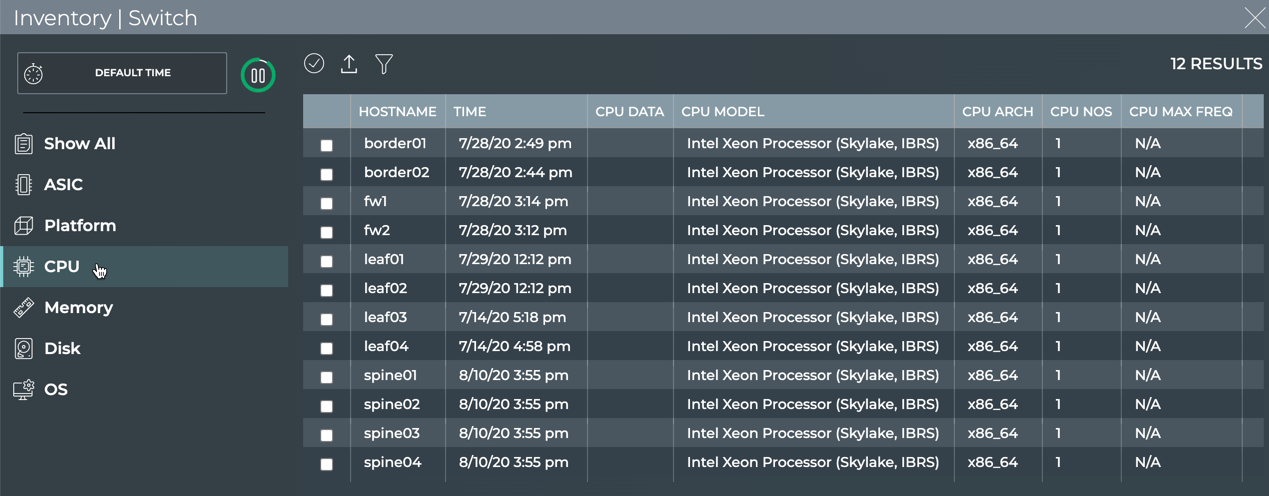Click the ASIC chip icon in sidebar
The image size is (1269, 496).
click(x=24, y=185)
